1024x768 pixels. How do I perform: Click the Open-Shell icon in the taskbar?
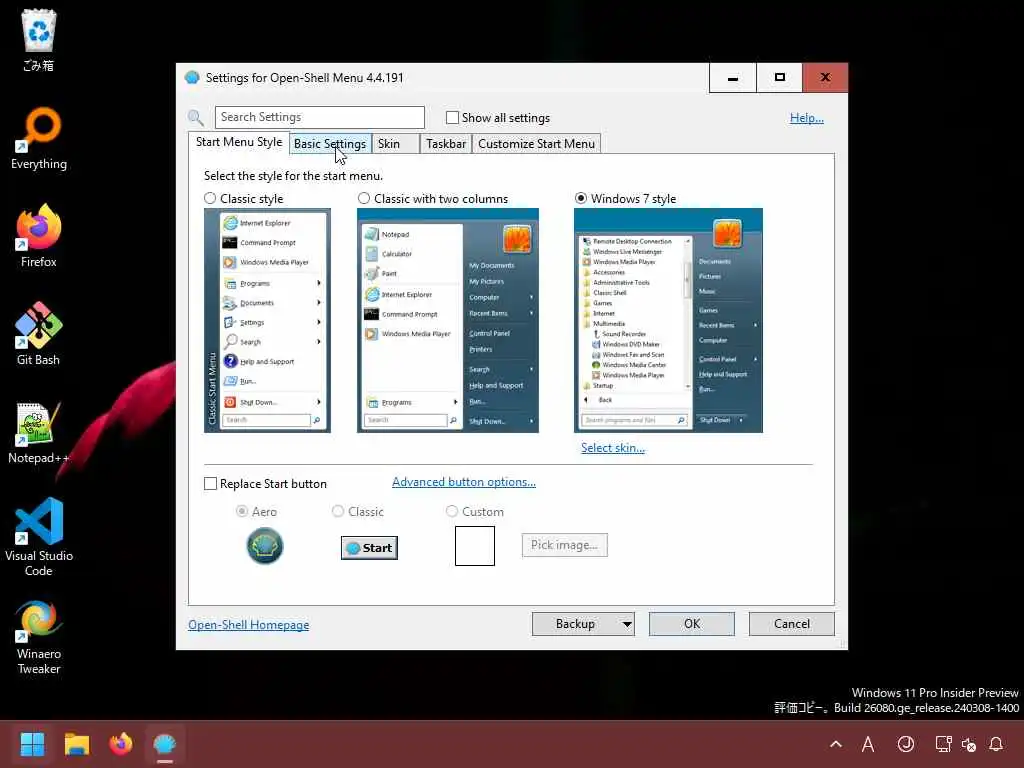click(165, 744)
